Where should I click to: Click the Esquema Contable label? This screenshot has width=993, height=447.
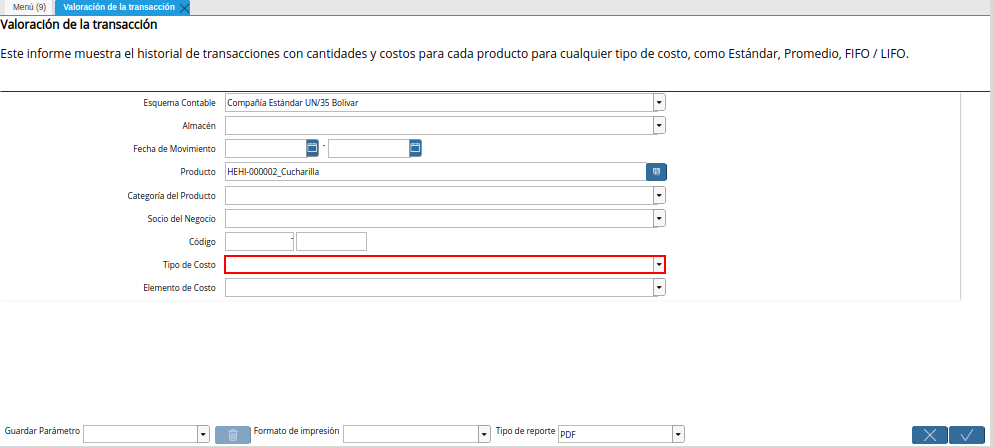point(180,103)
